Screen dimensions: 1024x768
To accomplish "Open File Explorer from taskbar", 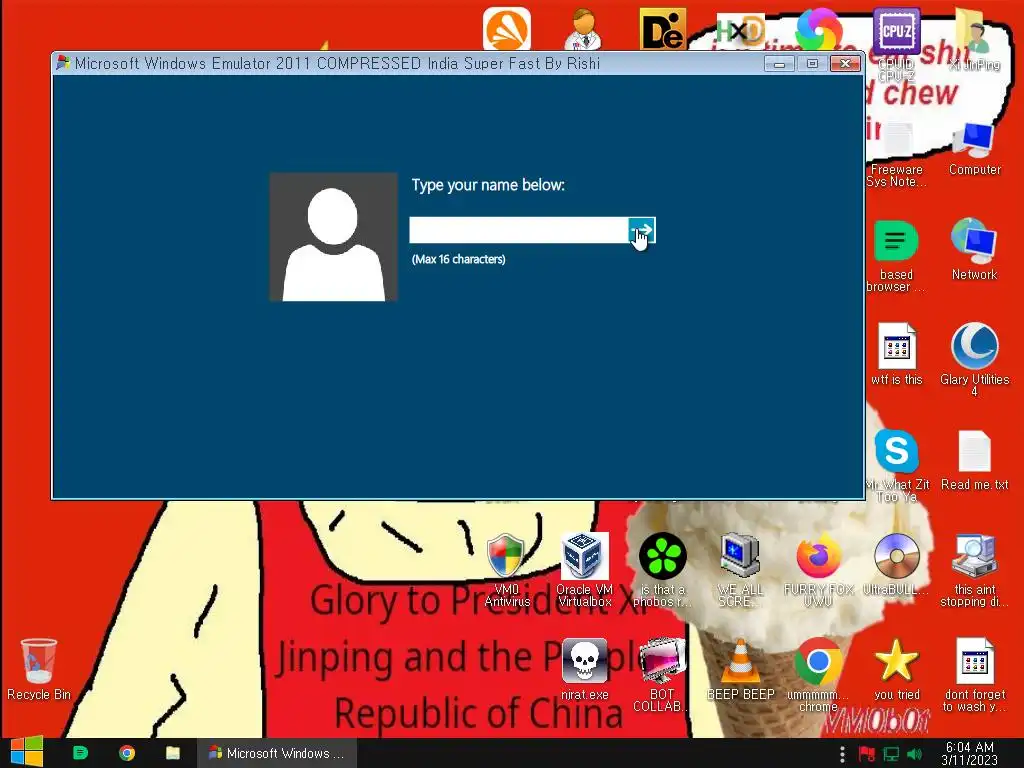I will tap(172, 753).
